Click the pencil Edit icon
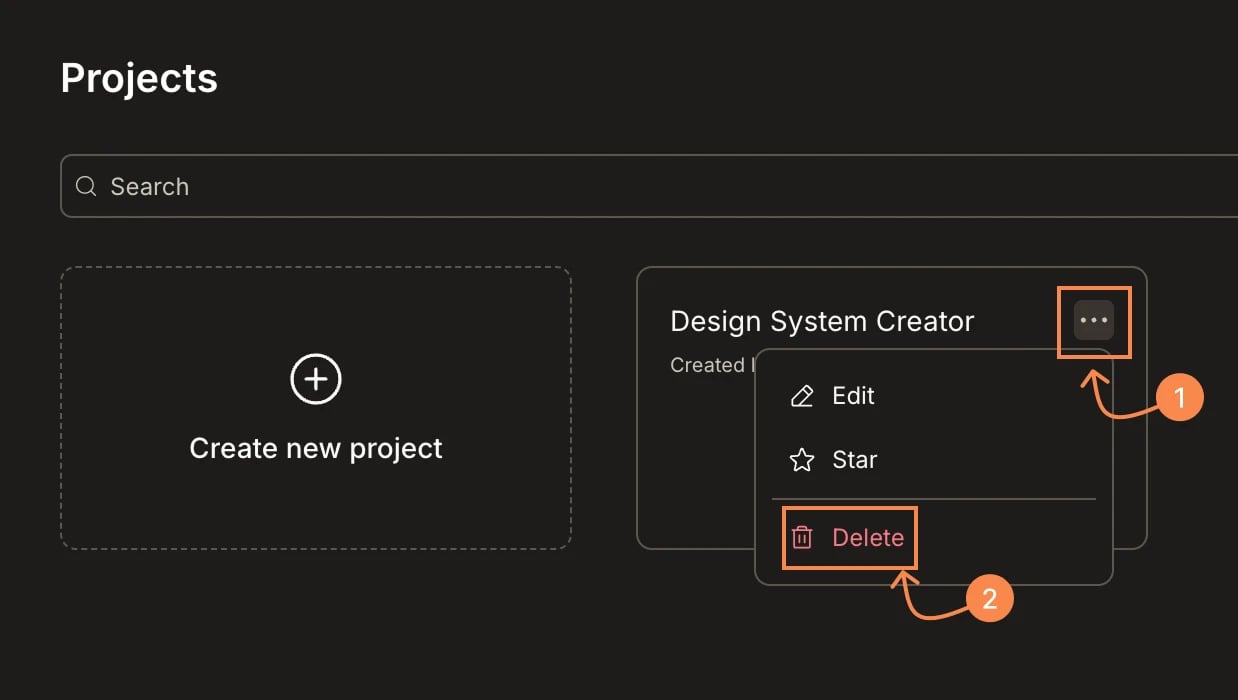The image size is (1238, 700). 802,396
